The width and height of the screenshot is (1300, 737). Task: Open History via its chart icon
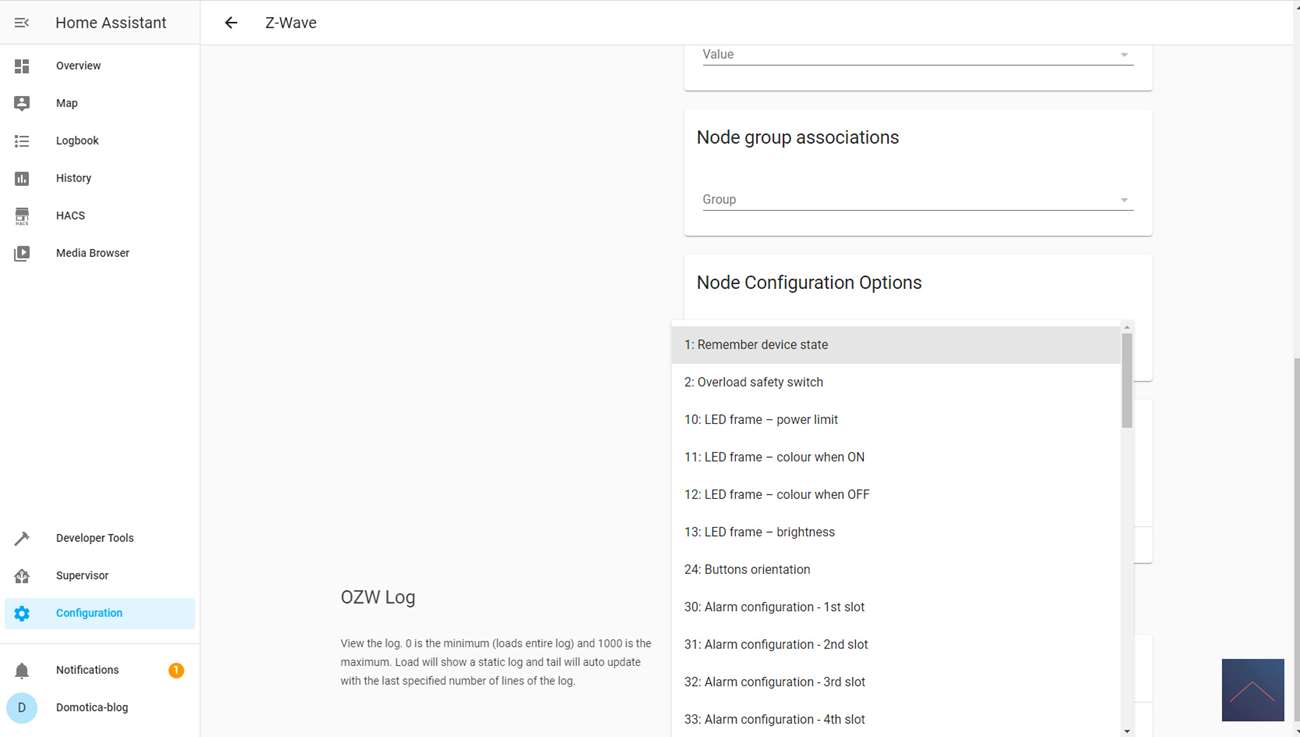click(22, 178)
